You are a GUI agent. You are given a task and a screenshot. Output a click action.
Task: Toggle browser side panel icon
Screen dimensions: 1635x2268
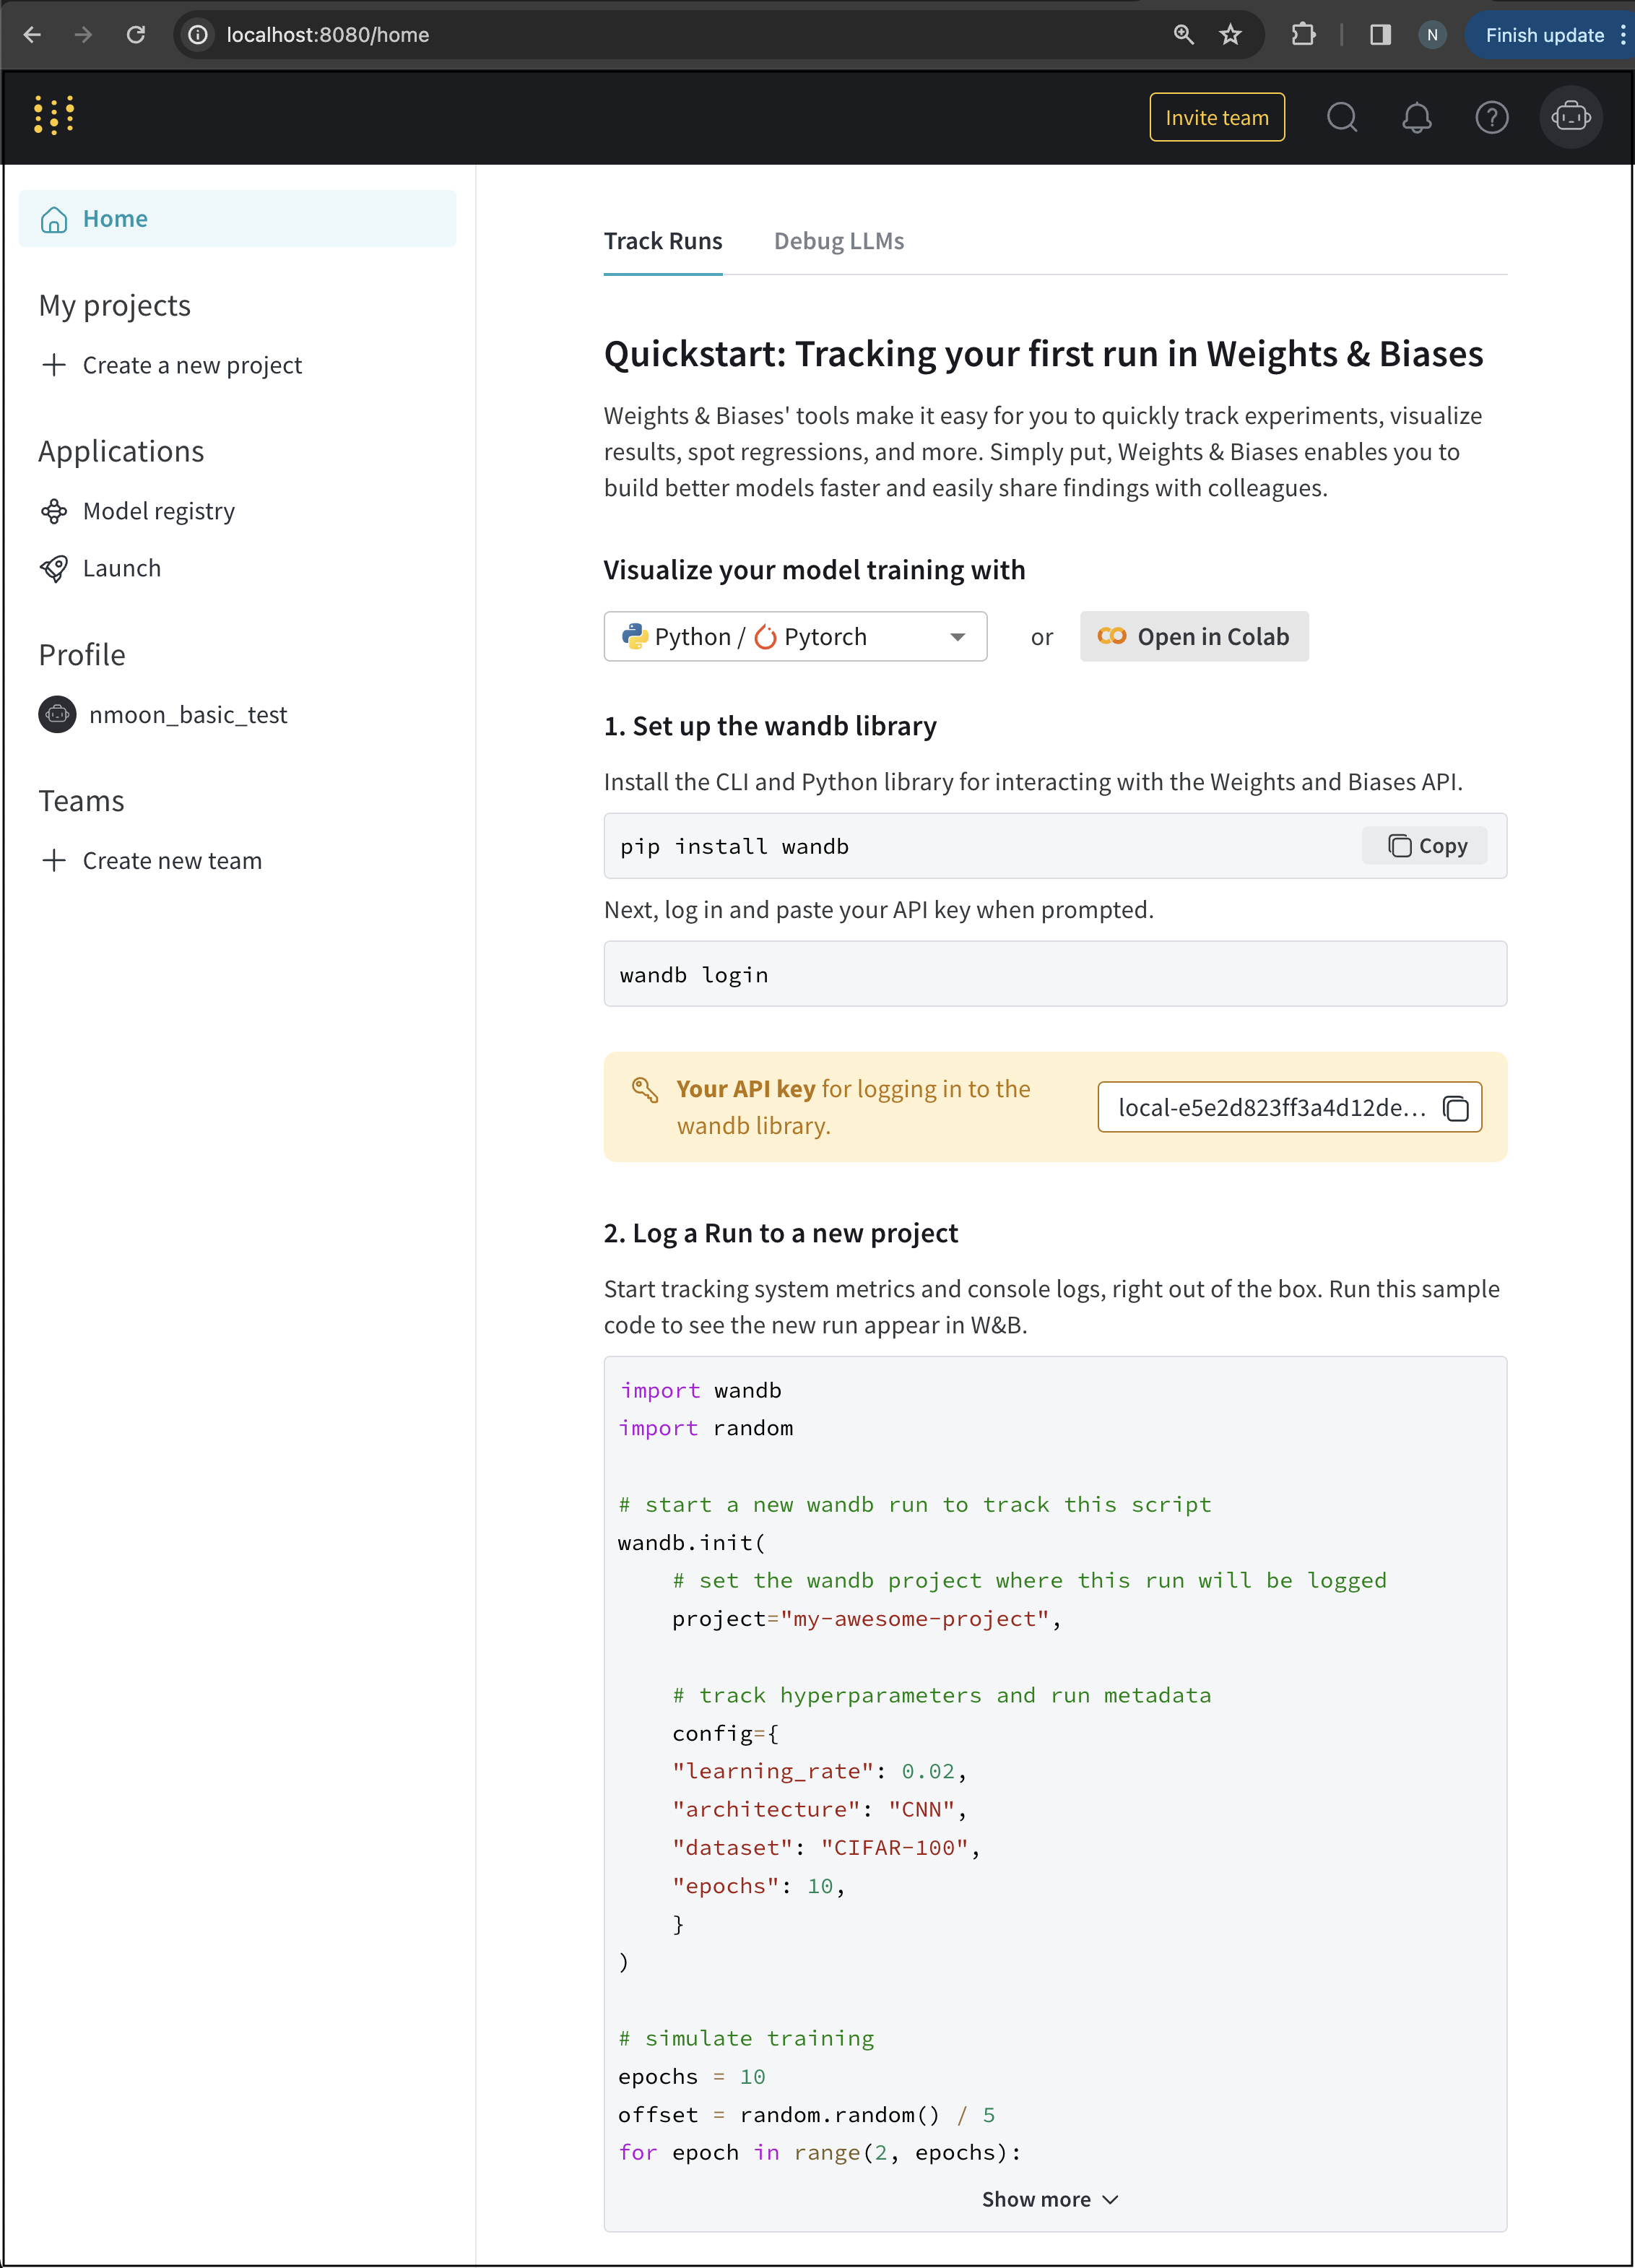[1380, 35]
